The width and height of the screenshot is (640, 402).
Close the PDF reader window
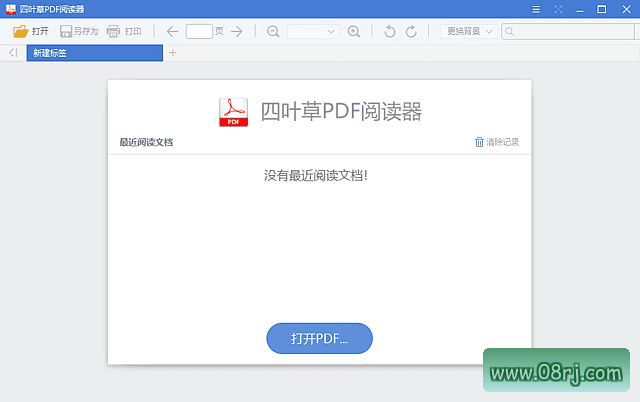pos(627,9)
